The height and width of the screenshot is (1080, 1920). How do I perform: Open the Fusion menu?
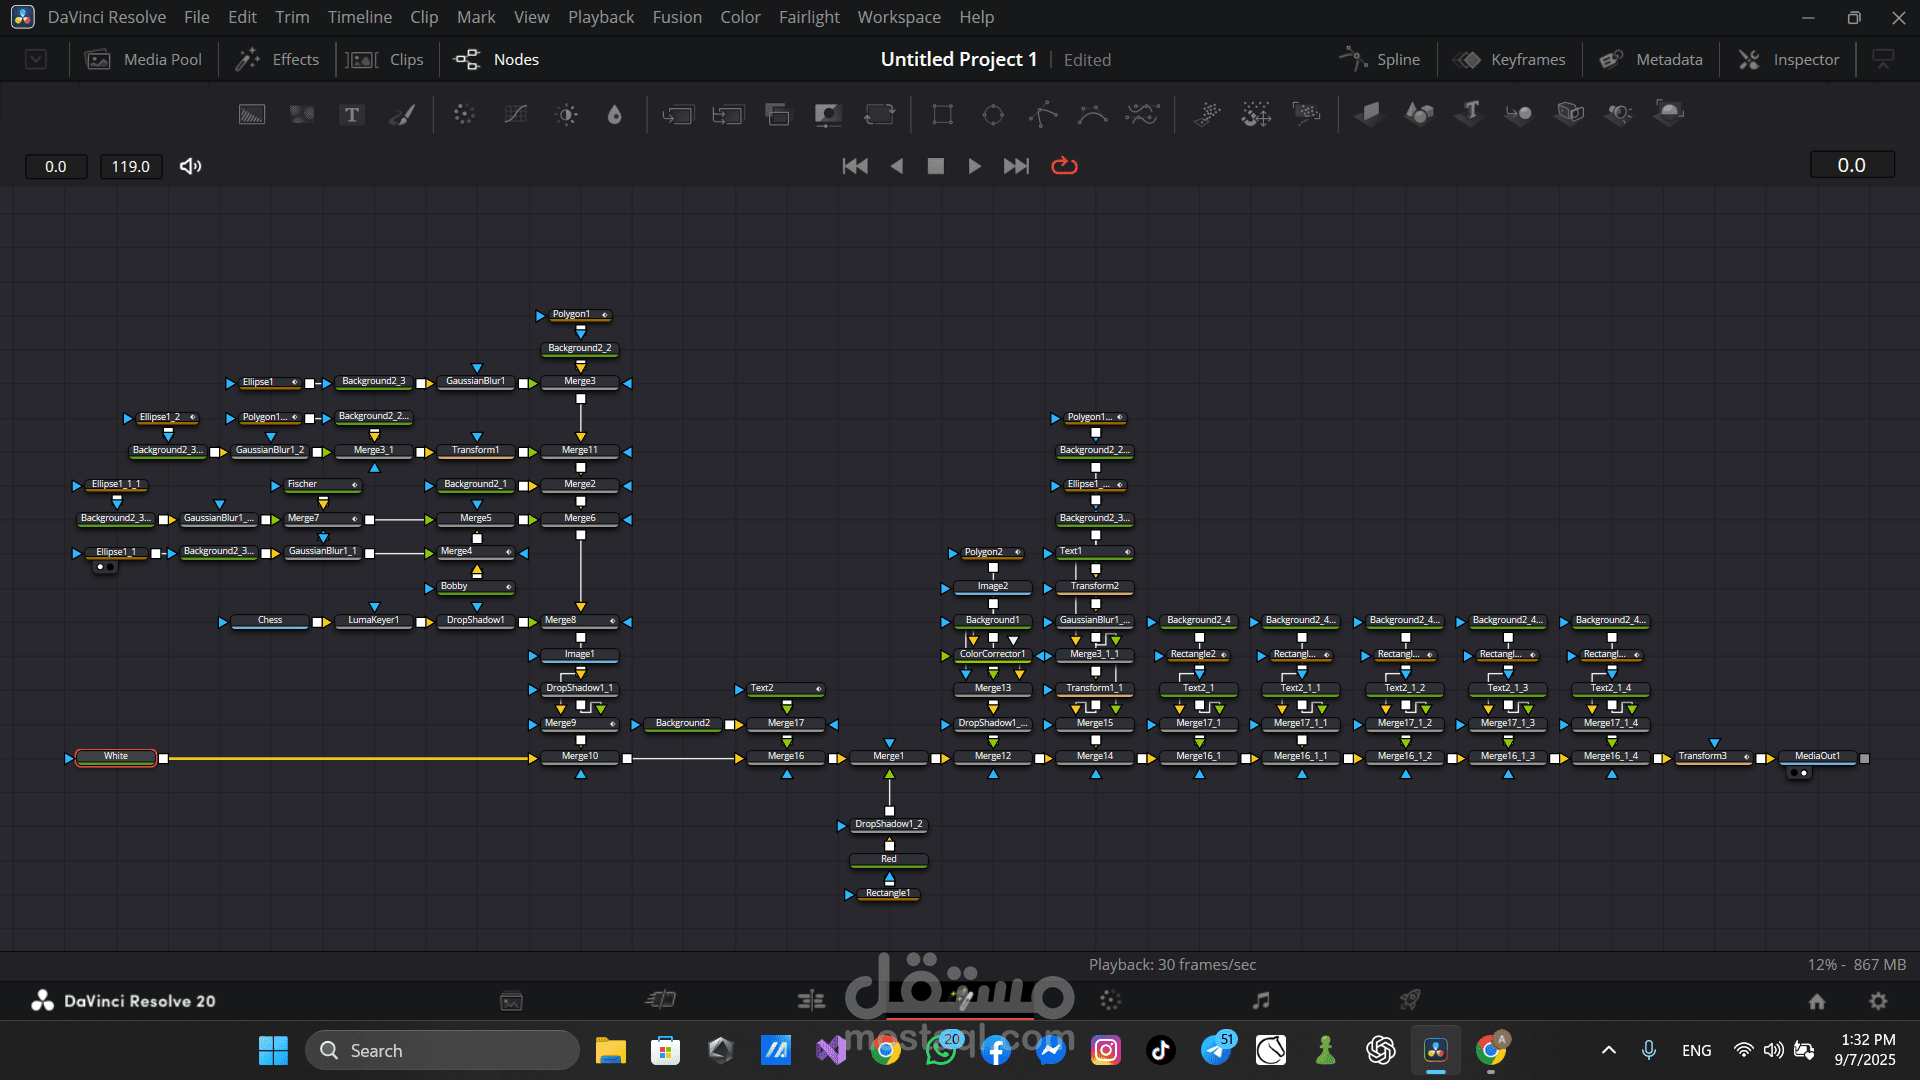(677, 17)
